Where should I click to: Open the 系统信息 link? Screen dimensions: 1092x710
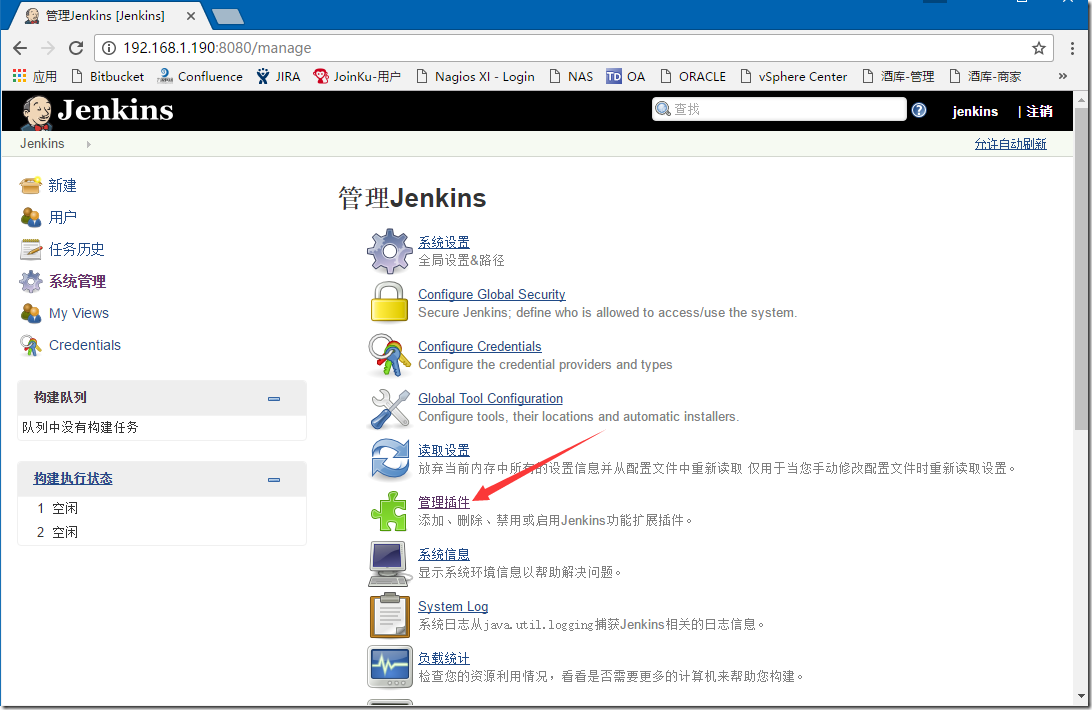(444, 554)
